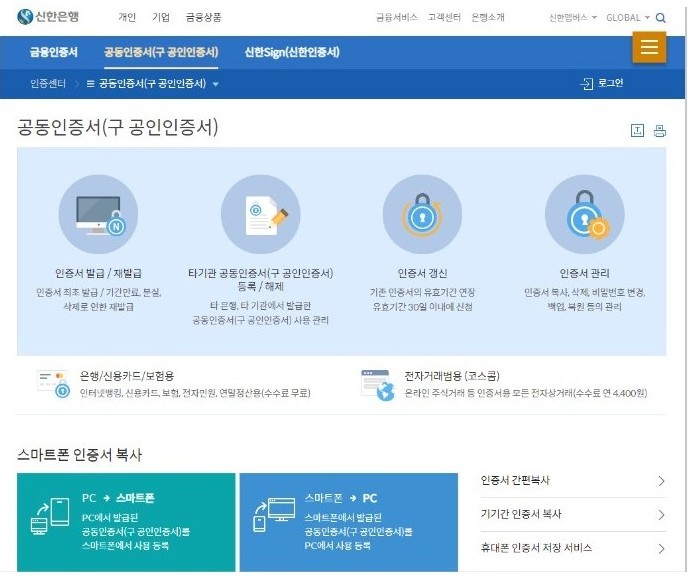688x577 pixels.
Task: Click the padlock renew icon for 인증서 갱신
Action: click(x=422, y=214)
